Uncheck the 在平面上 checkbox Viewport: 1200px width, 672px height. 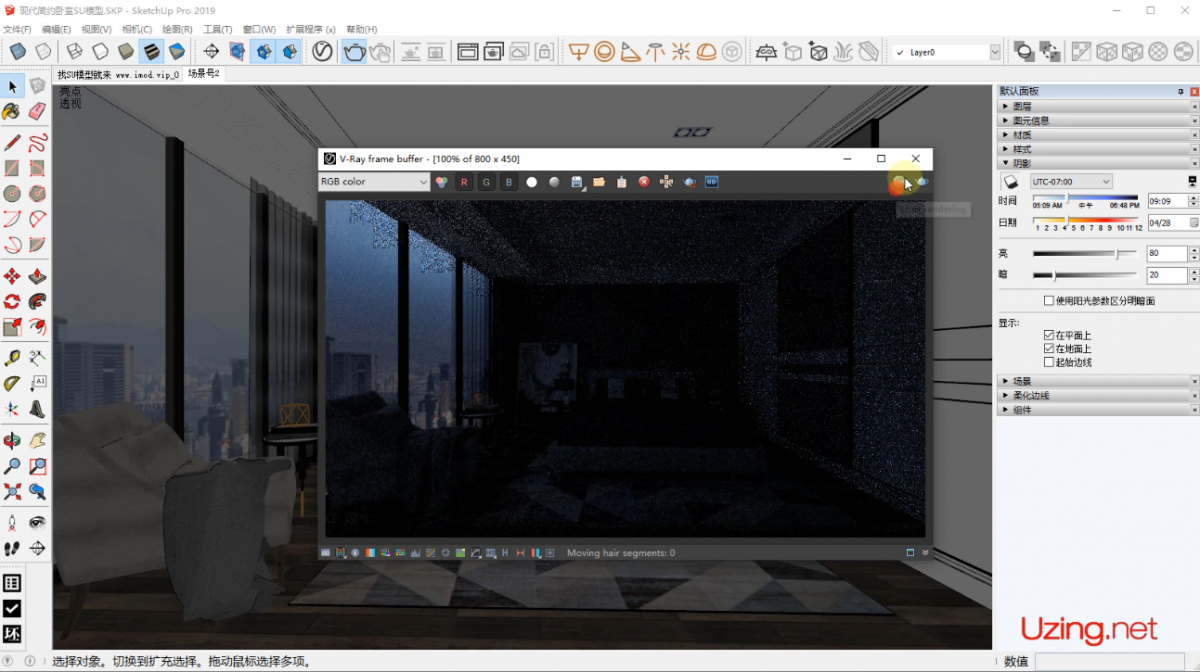[1048, 335]
